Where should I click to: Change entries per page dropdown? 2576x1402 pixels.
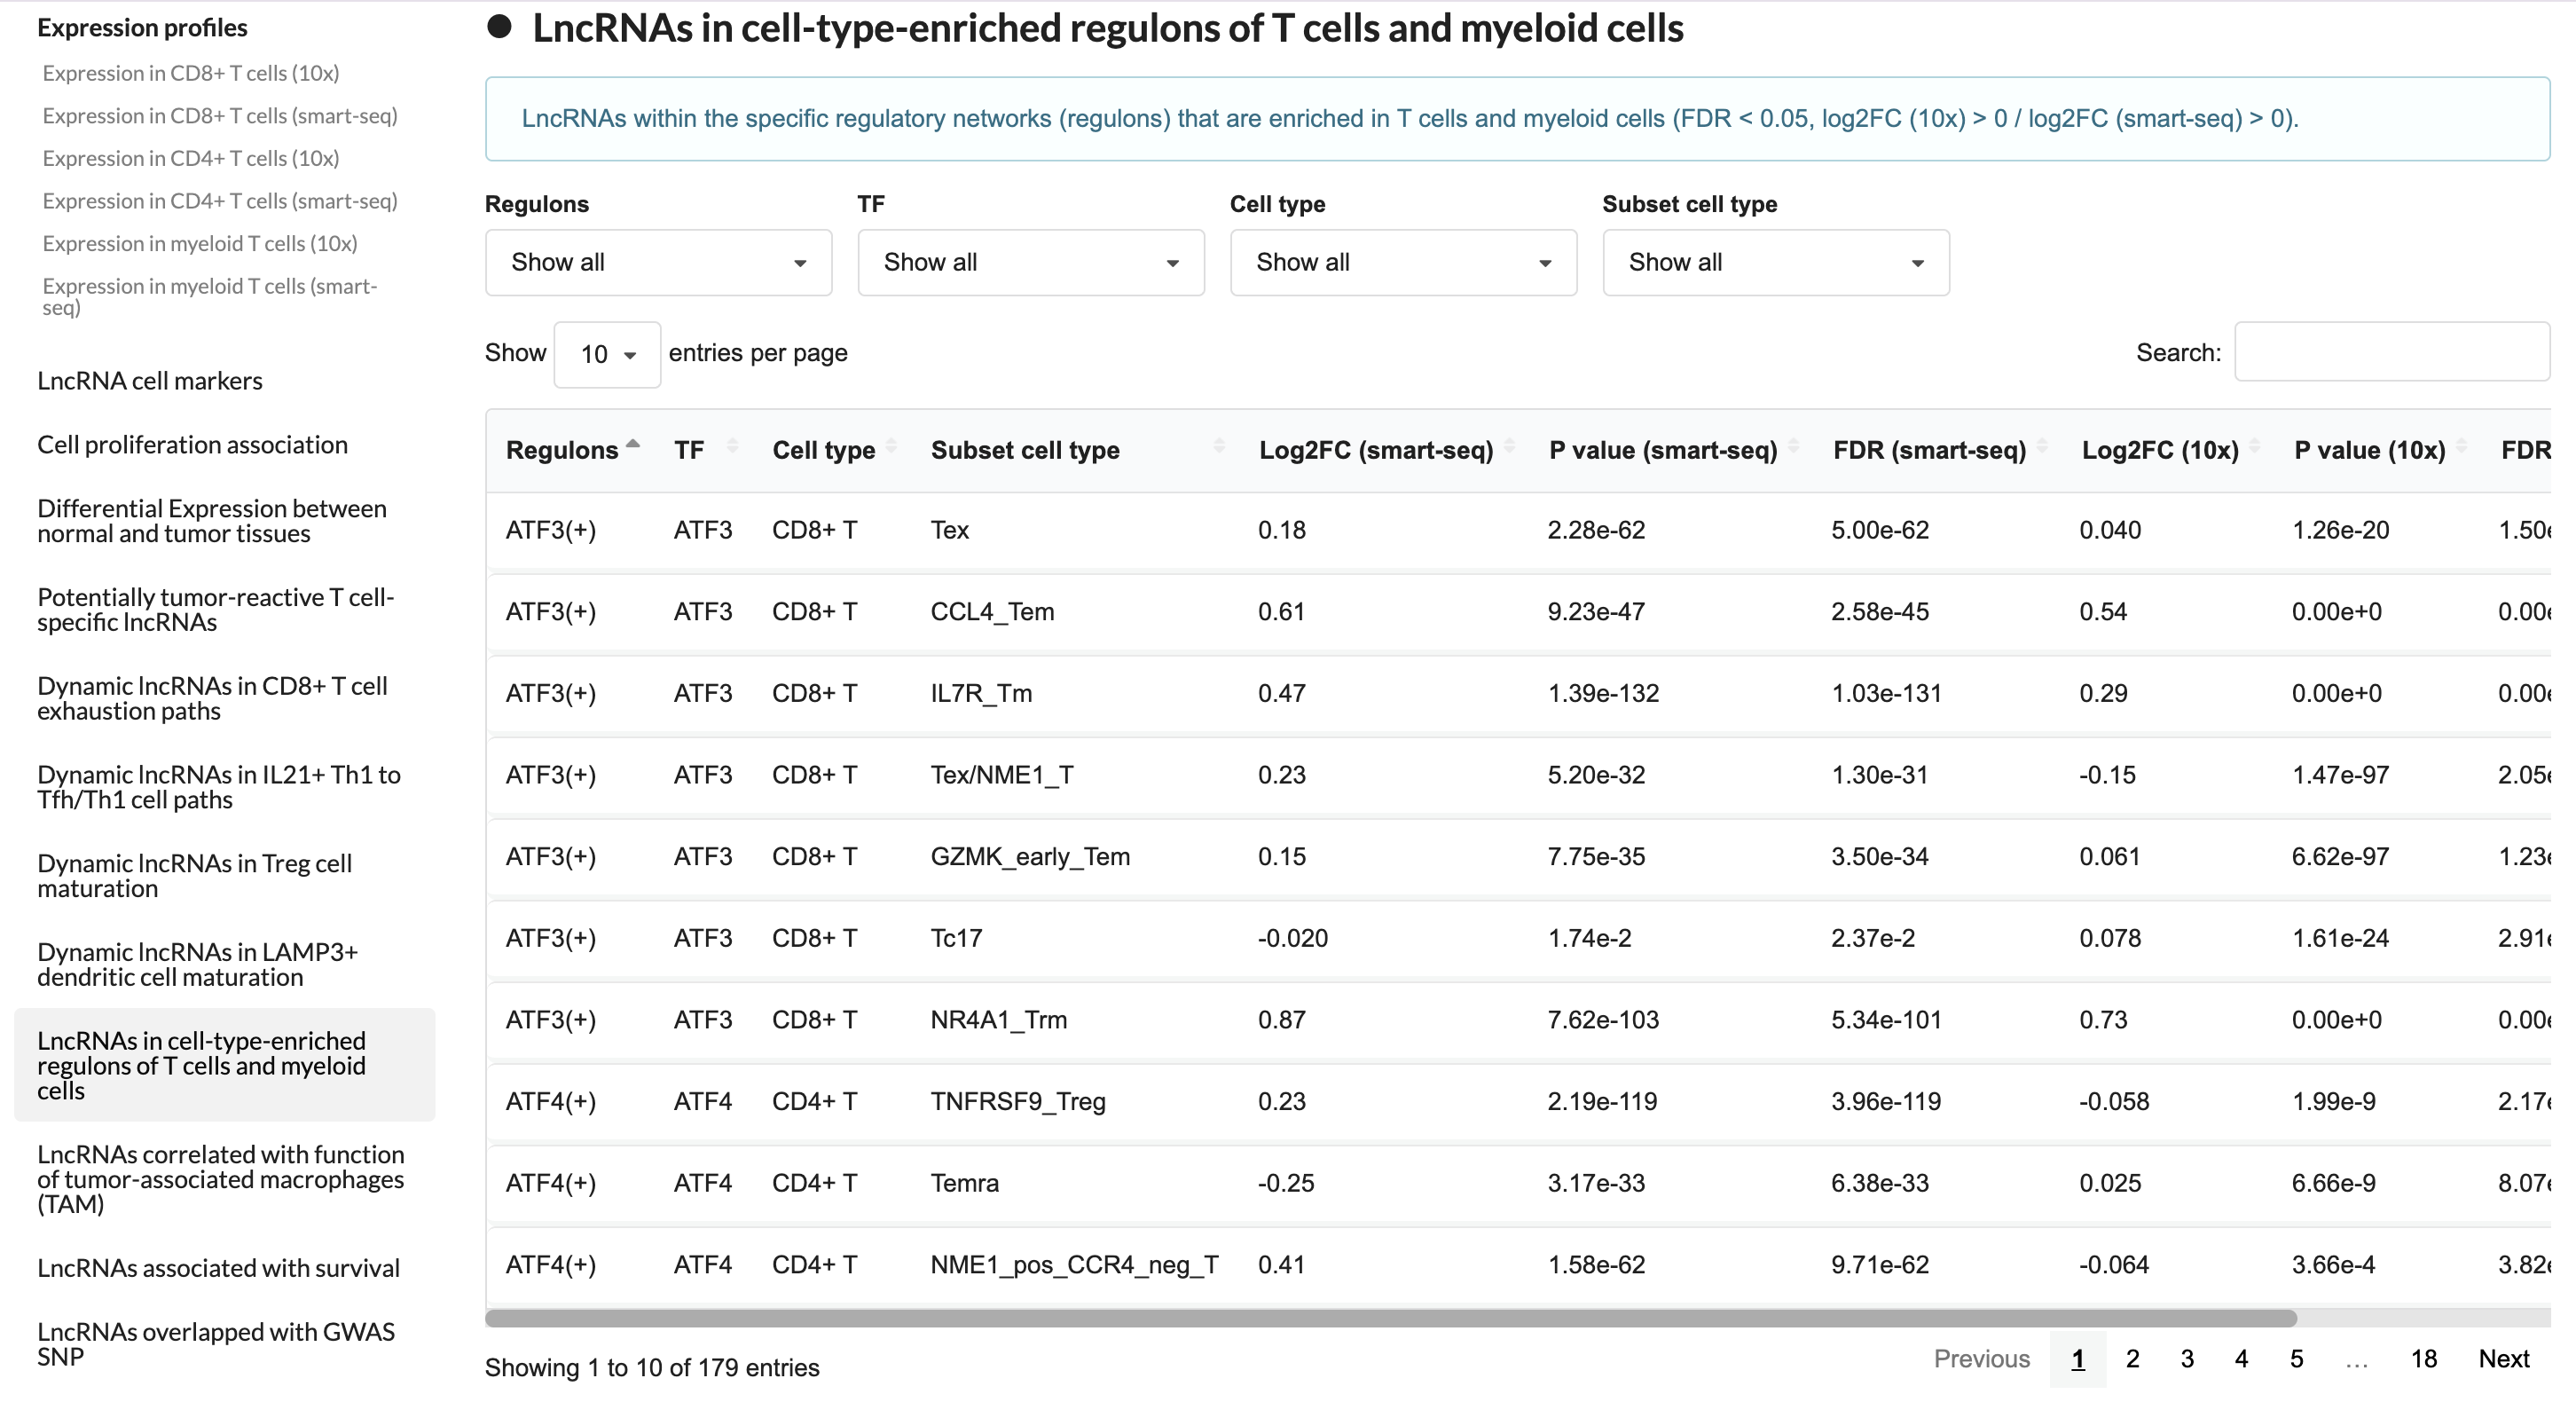(607, 355)
